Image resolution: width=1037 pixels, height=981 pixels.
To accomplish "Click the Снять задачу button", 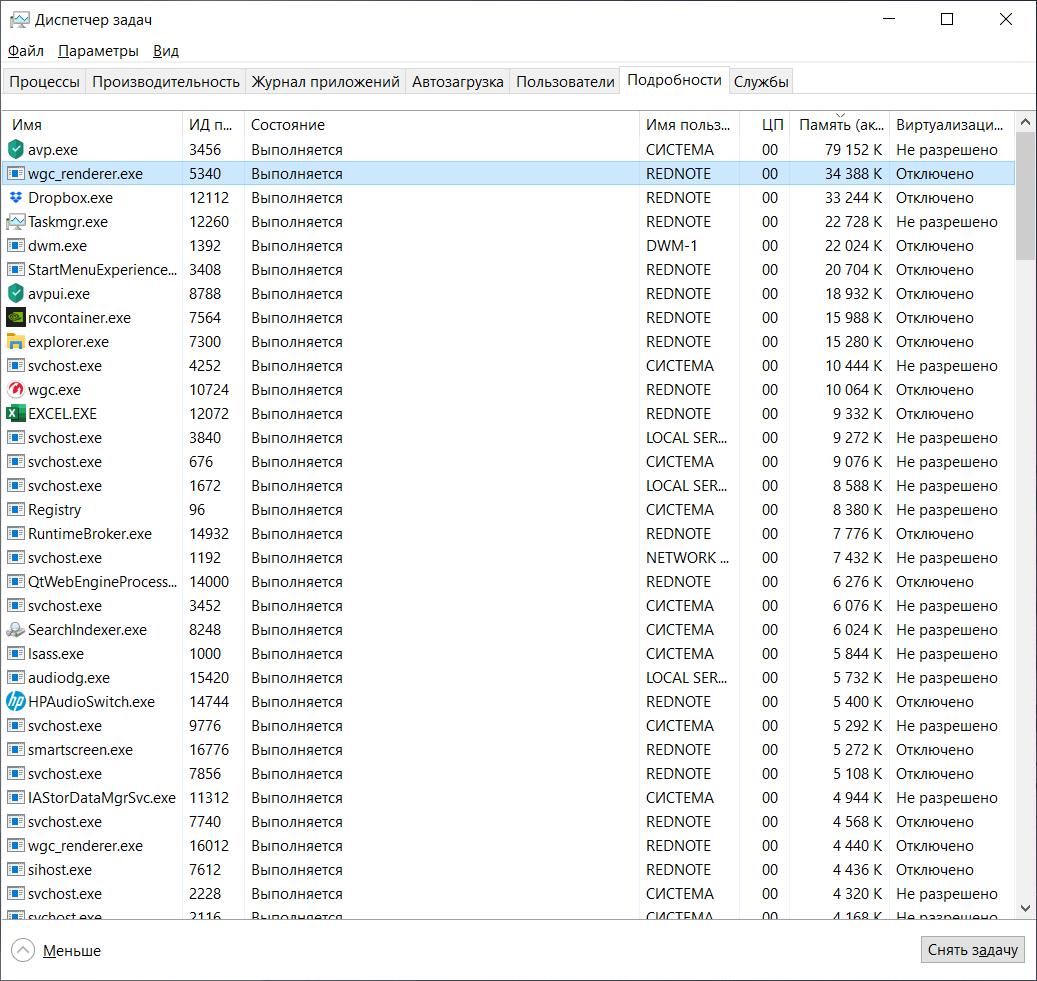I will point(973,950).
